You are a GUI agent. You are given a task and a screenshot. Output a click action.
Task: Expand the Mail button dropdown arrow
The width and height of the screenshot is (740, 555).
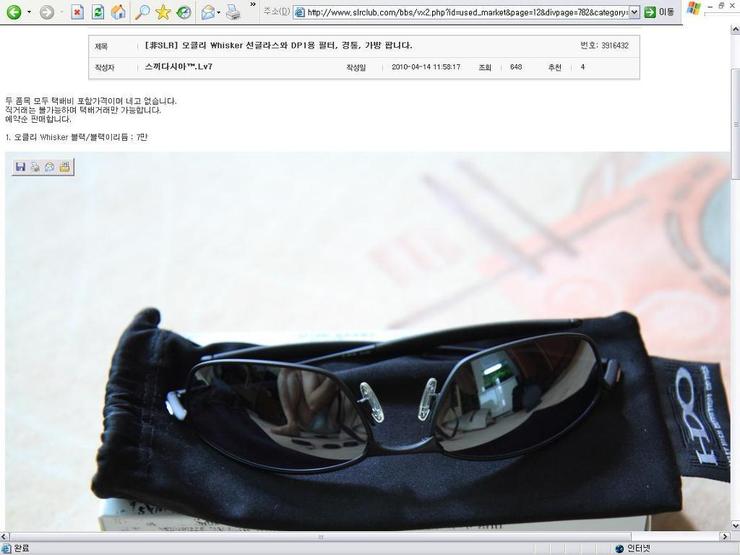(x=219, y=12)
